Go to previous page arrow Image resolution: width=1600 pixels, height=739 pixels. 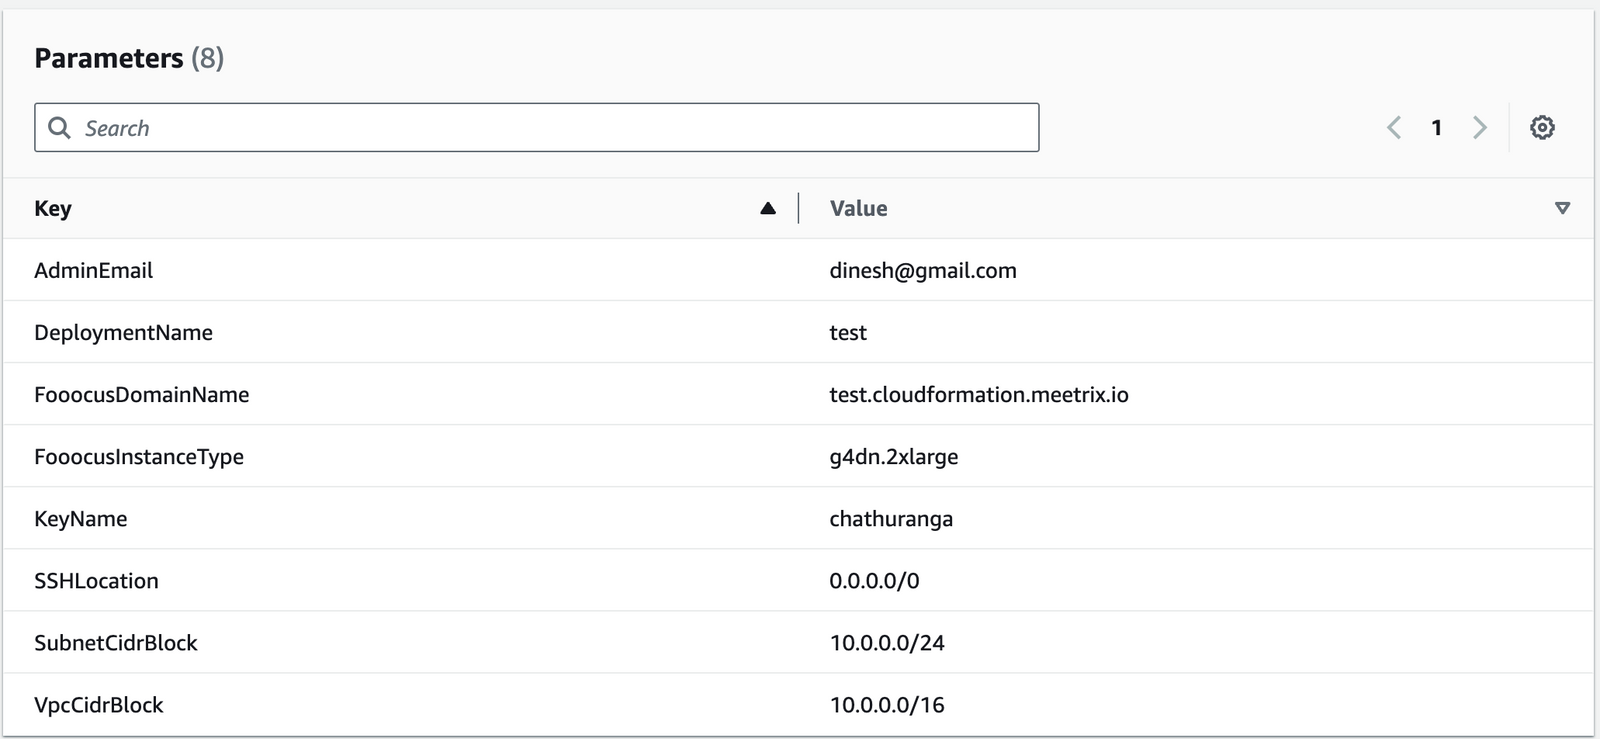pos(1394,128)
